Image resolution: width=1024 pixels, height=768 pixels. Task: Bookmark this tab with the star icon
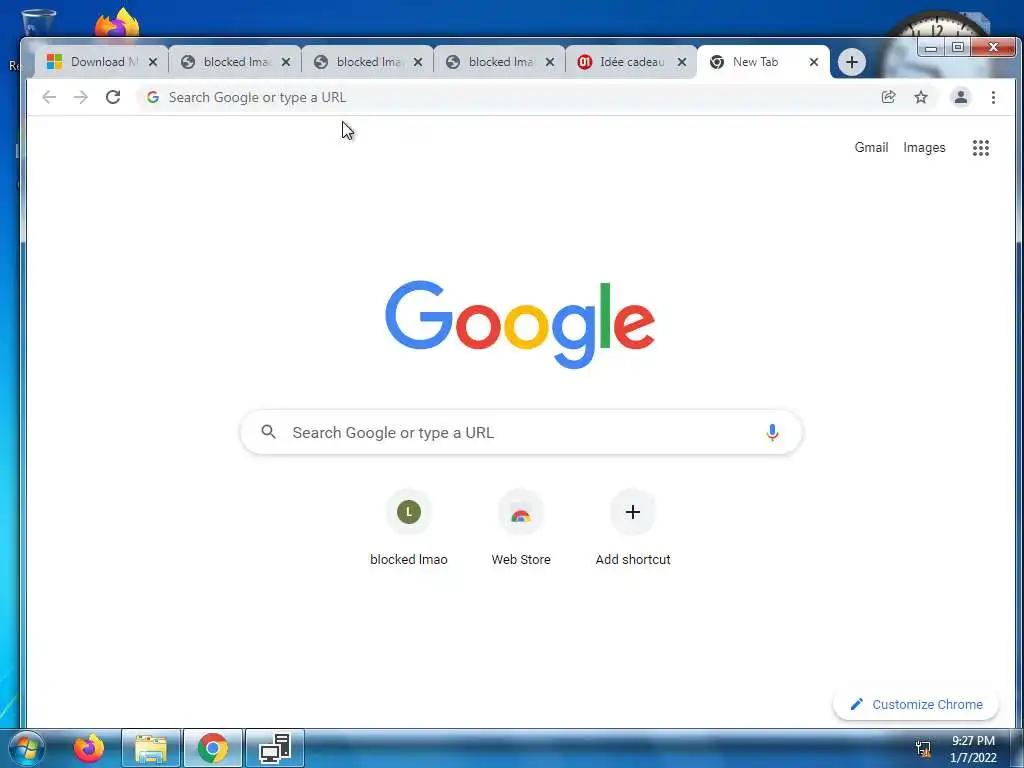[x=921, y=97]
